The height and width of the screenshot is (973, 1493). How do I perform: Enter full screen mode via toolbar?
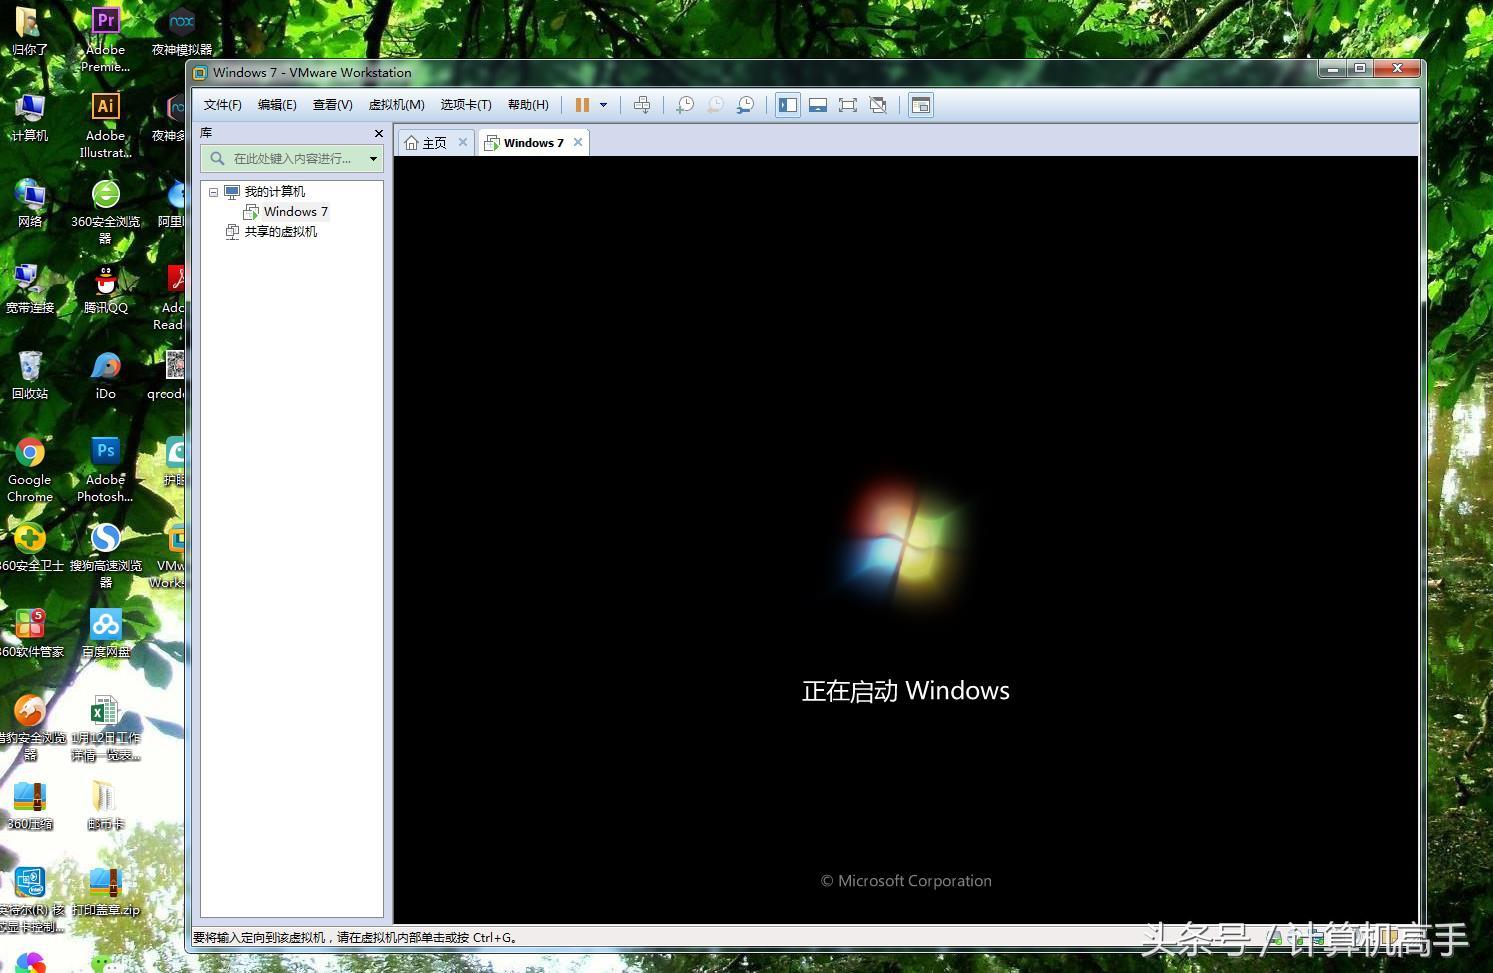click(x=848, y=105)
